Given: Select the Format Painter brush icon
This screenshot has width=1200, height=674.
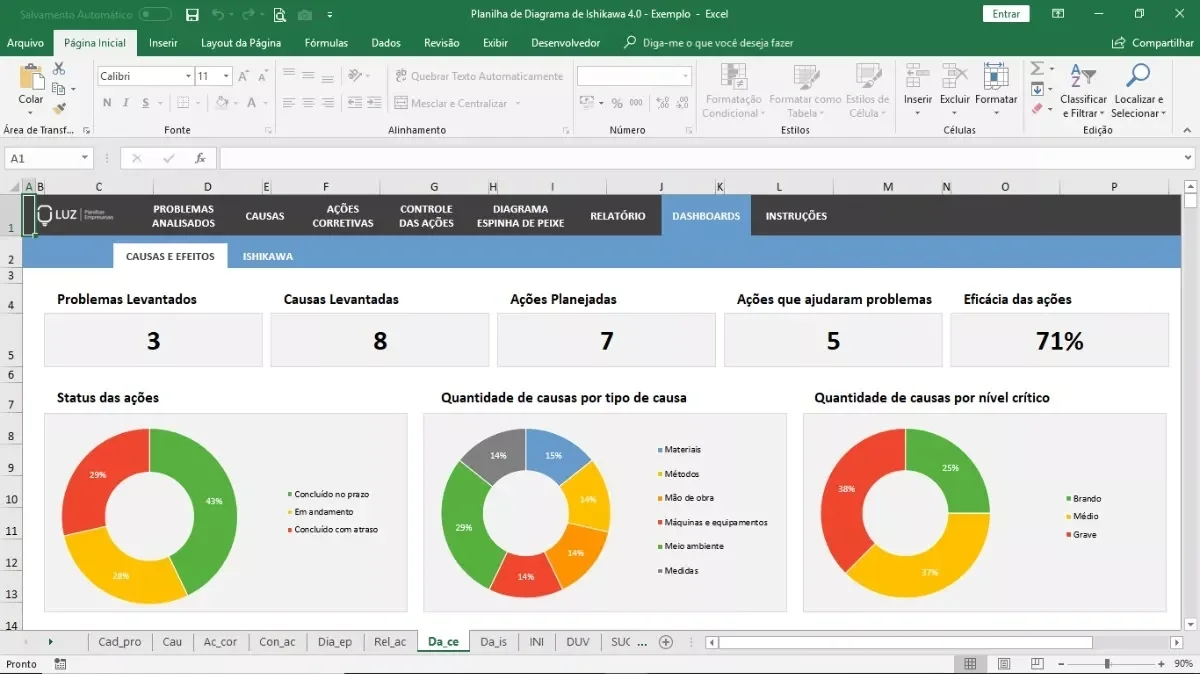Looking at the screenshot, I should click(x=59, y=107).
